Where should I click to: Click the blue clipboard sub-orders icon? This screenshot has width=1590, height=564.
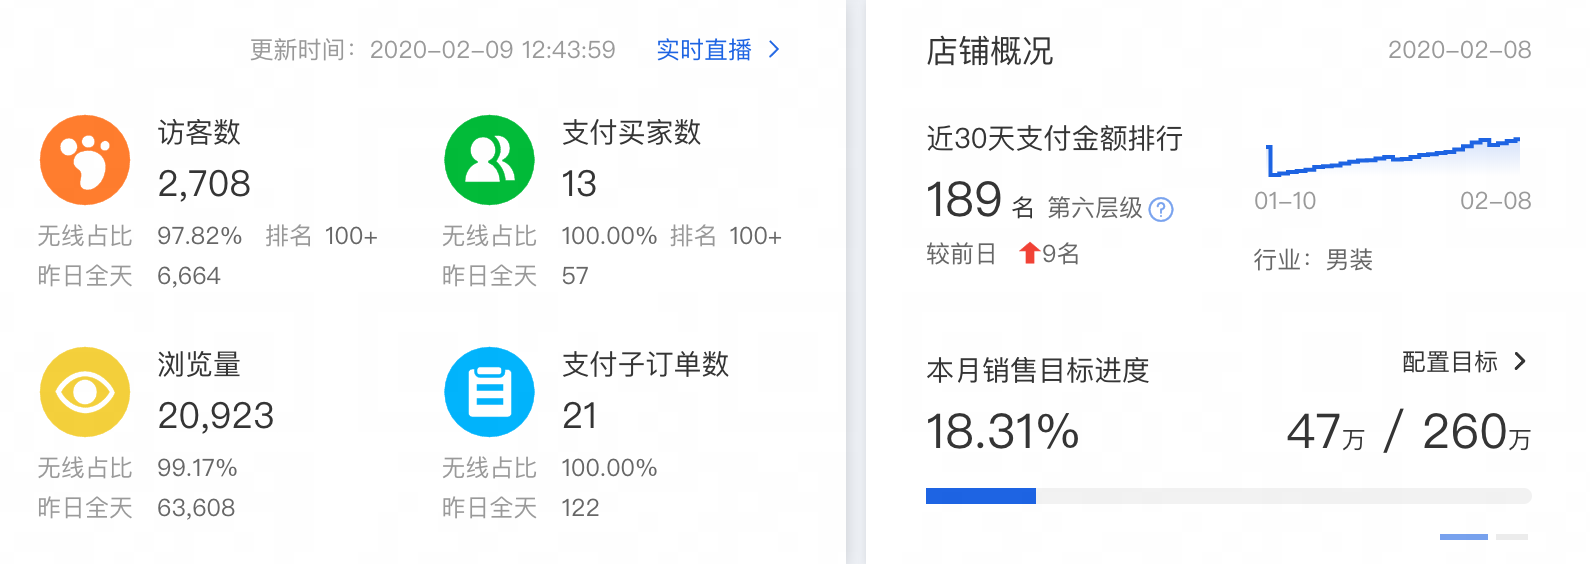click(x=489, y=392)
